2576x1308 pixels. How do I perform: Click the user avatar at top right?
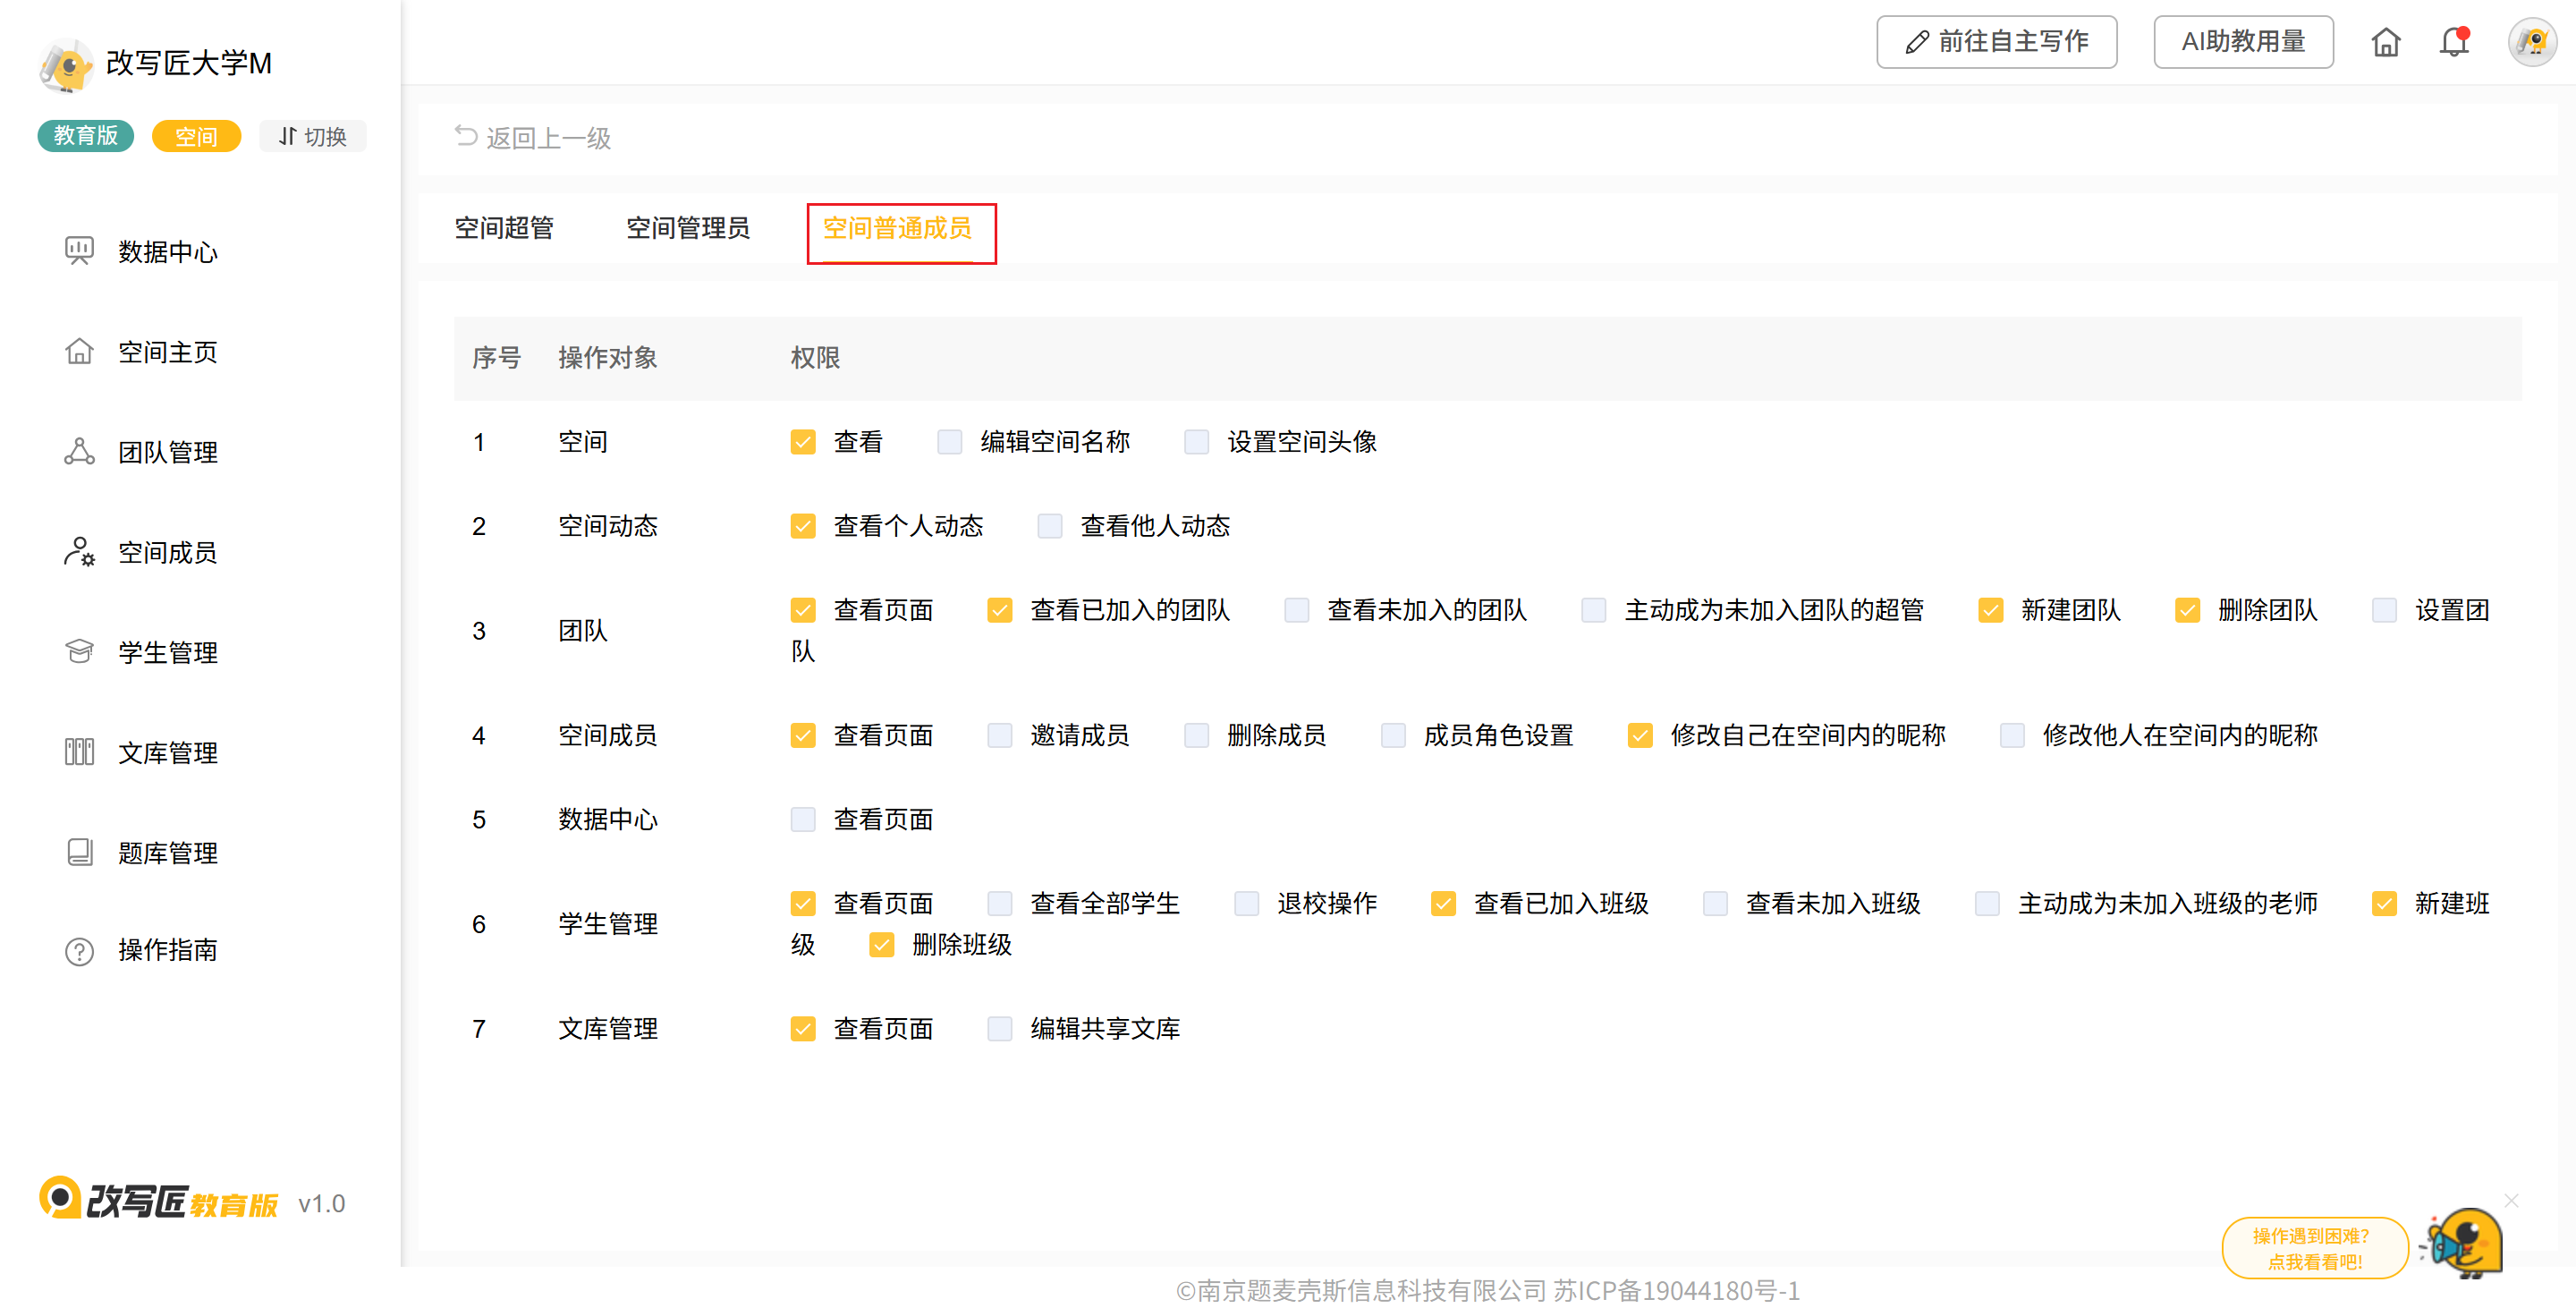click(x=2531, y=42)
